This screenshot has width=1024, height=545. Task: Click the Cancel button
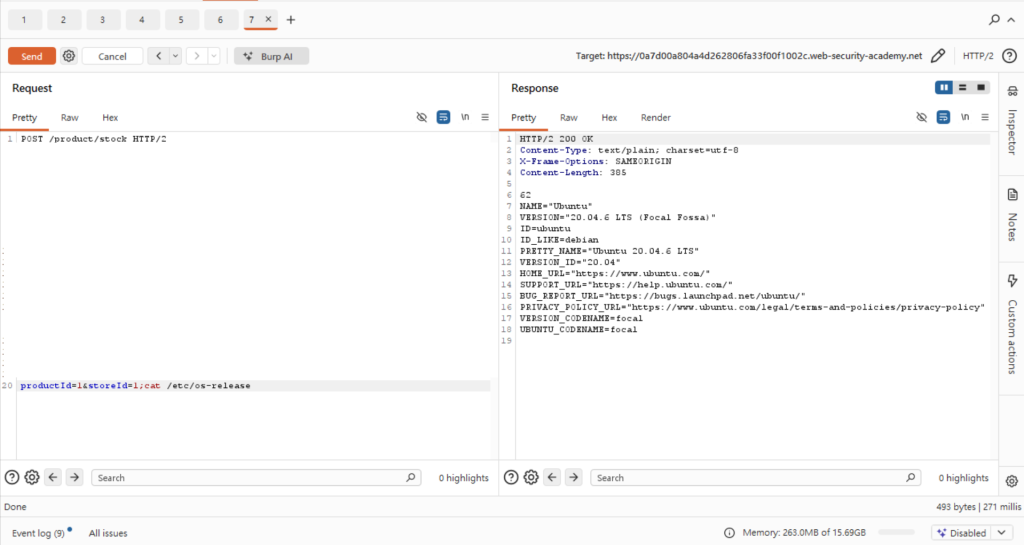point(112,56)
